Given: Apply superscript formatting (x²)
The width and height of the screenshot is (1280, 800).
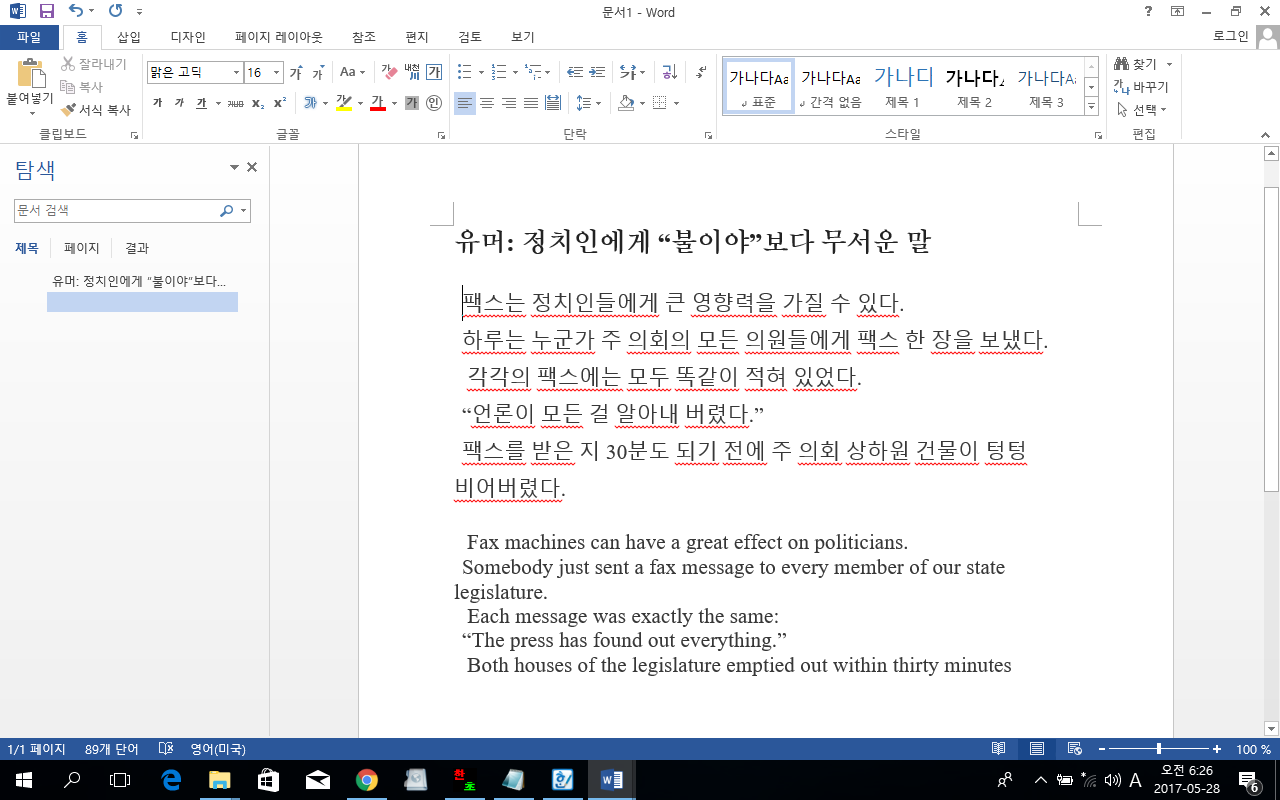Looking at the screenshot, I should coord(280,103).
